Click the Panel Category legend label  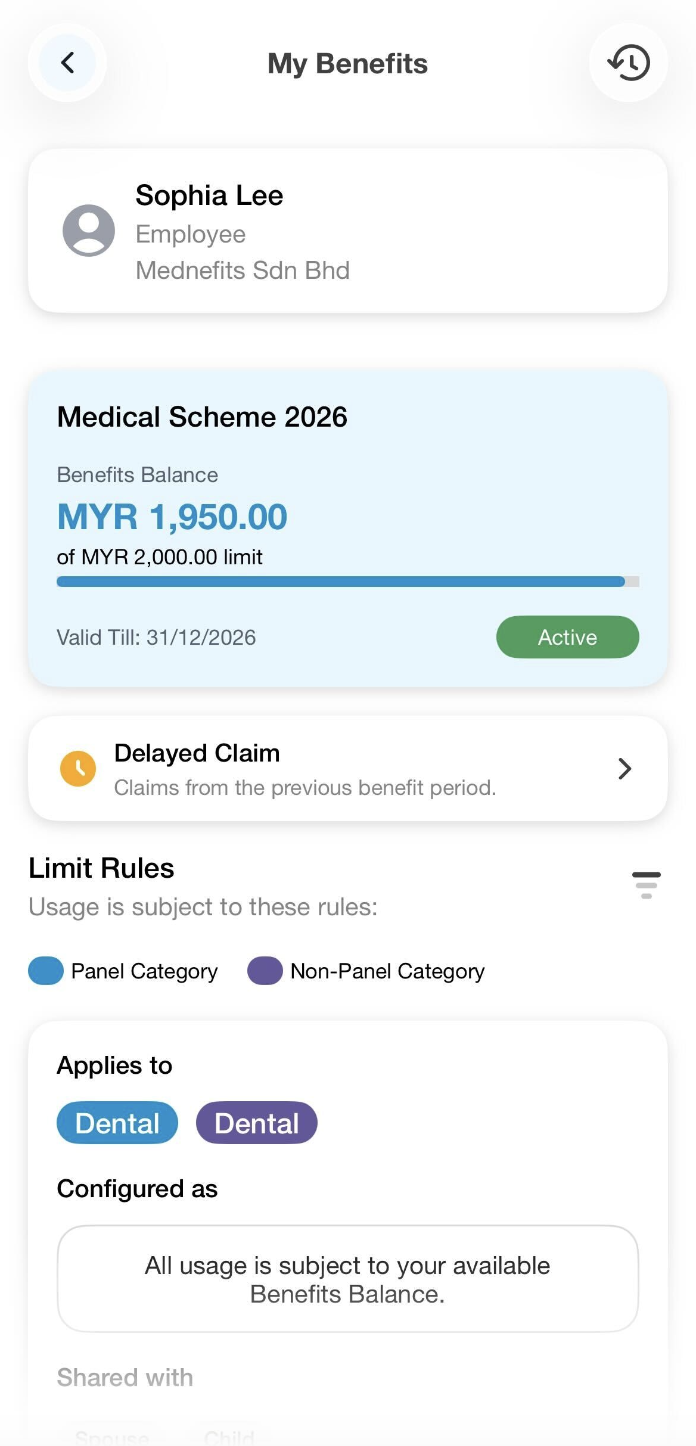[x=144, y=971]
